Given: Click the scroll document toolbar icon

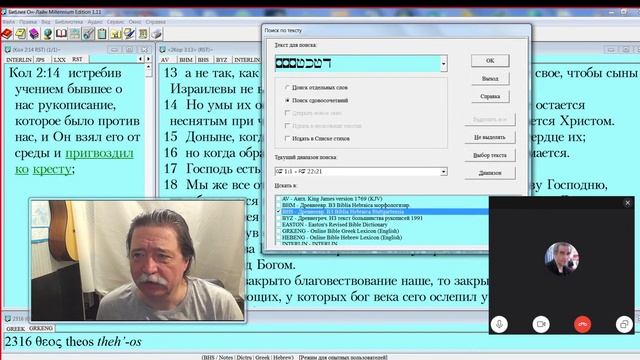Looking at the screenshot, I should 143,34.
